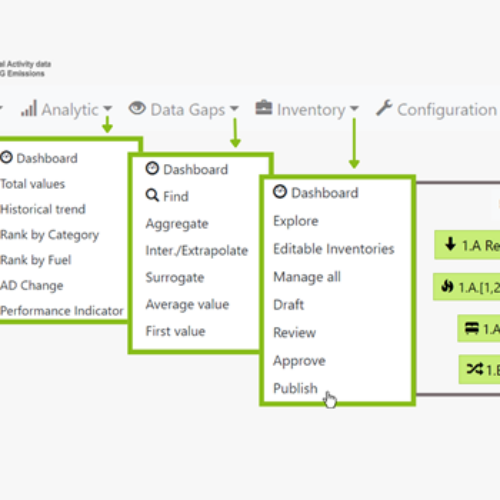The image size is (500, 500).
Task: Click the Data Gaps eye icon
Action: (x=137, y=108)
